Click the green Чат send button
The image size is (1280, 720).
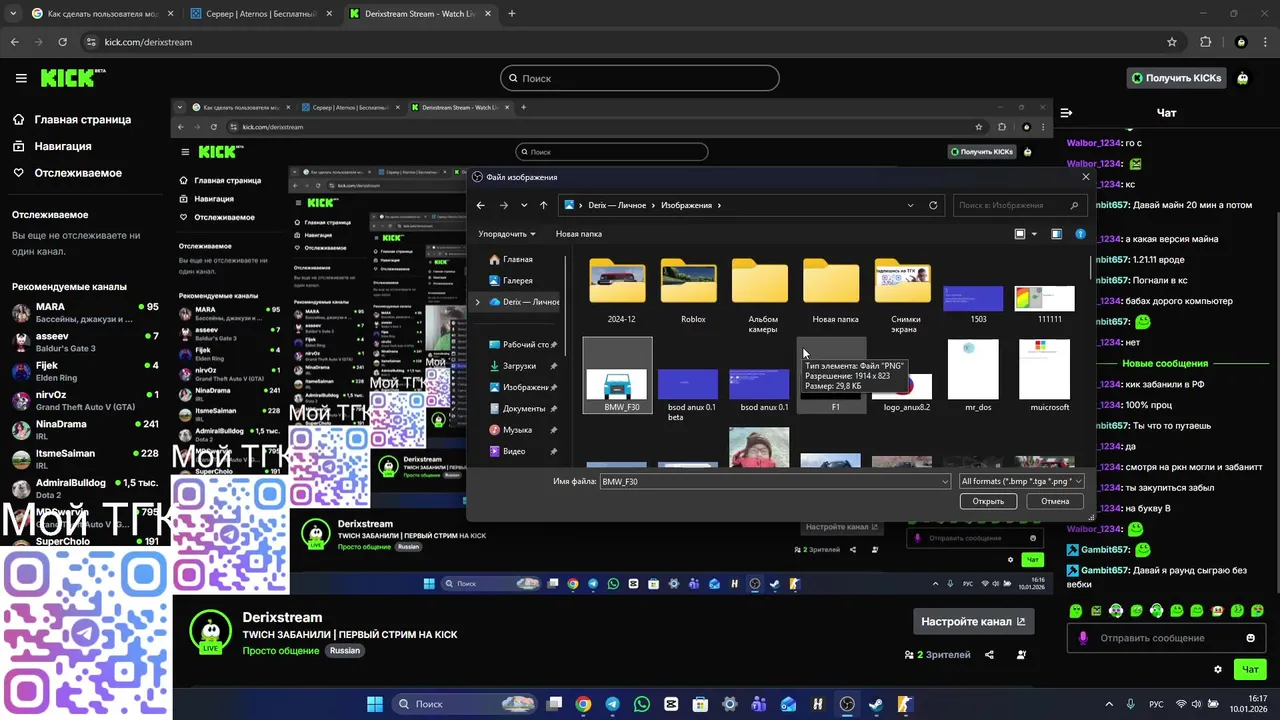(x=1250, y=669)
